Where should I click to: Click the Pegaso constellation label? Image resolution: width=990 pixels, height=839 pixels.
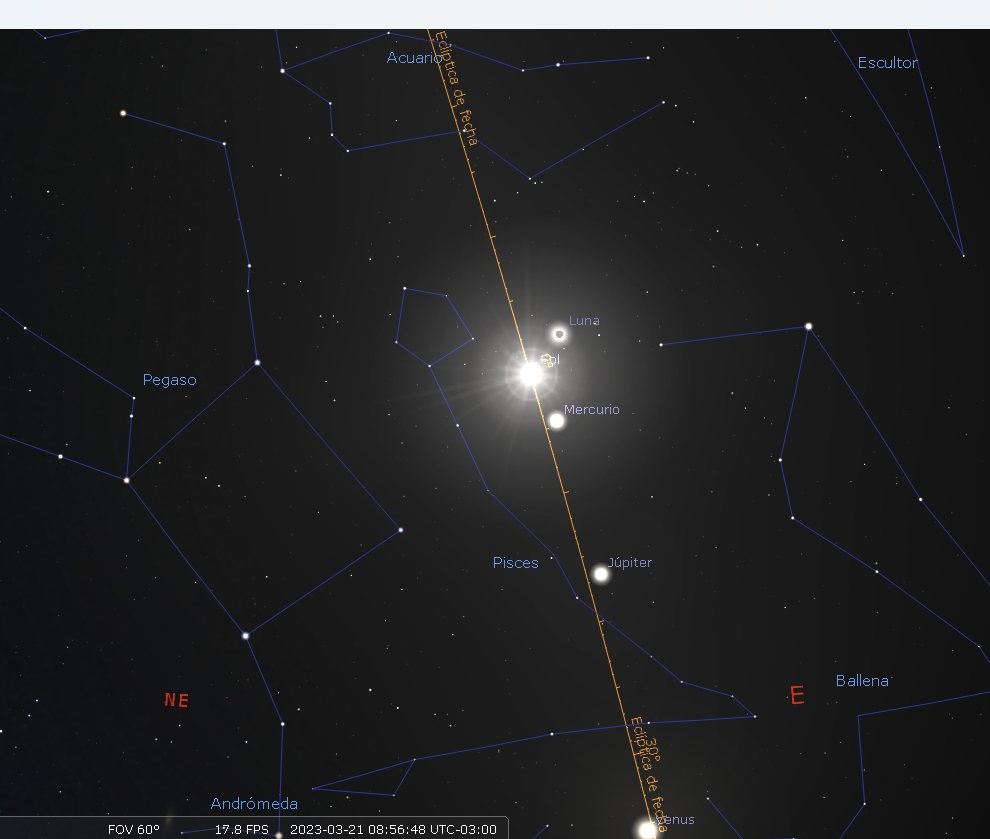click(169, 380)
